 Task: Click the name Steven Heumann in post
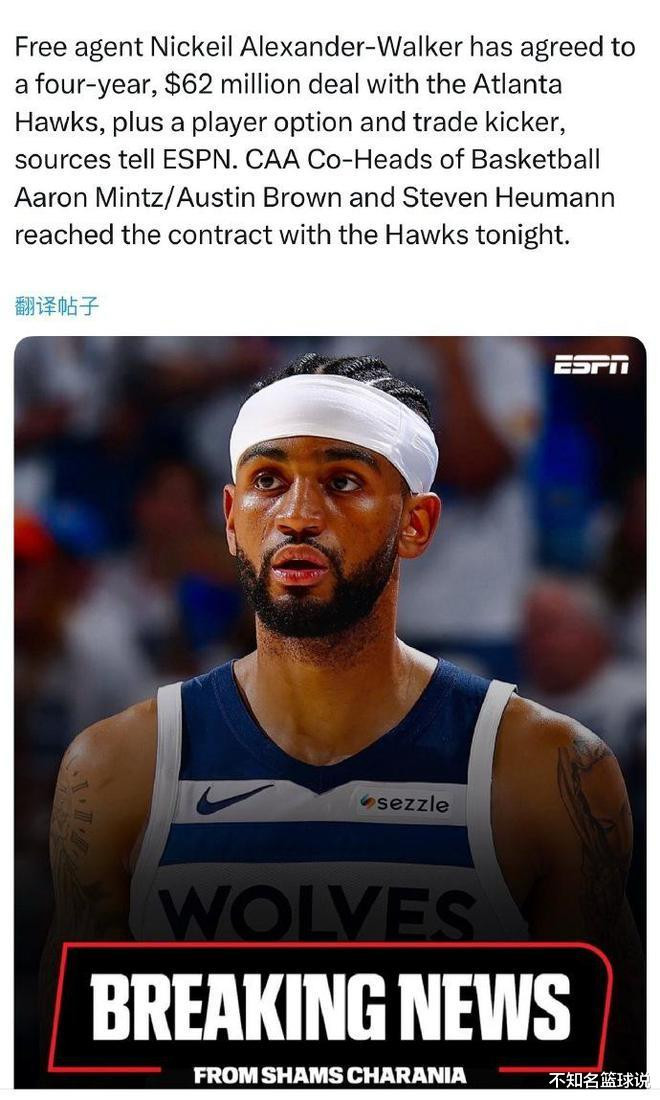pyautogui.click(x=508, y=197)
